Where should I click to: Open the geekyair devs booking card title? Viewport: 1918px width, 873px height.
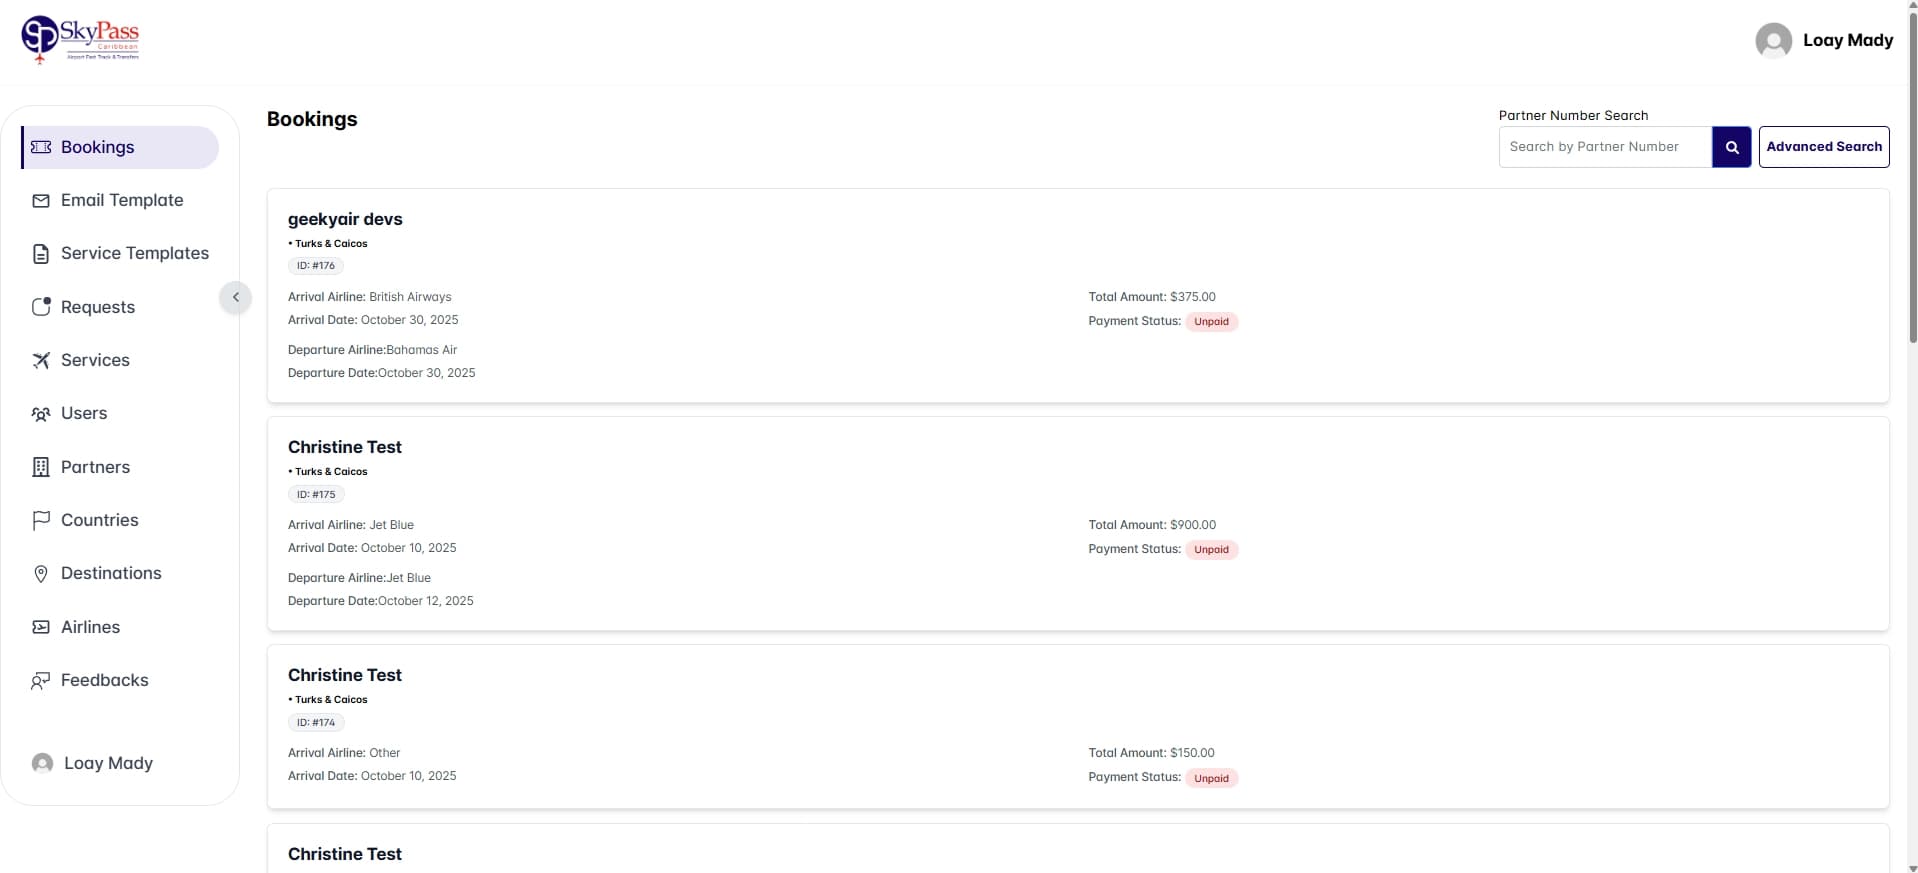(x=345, y=219)
